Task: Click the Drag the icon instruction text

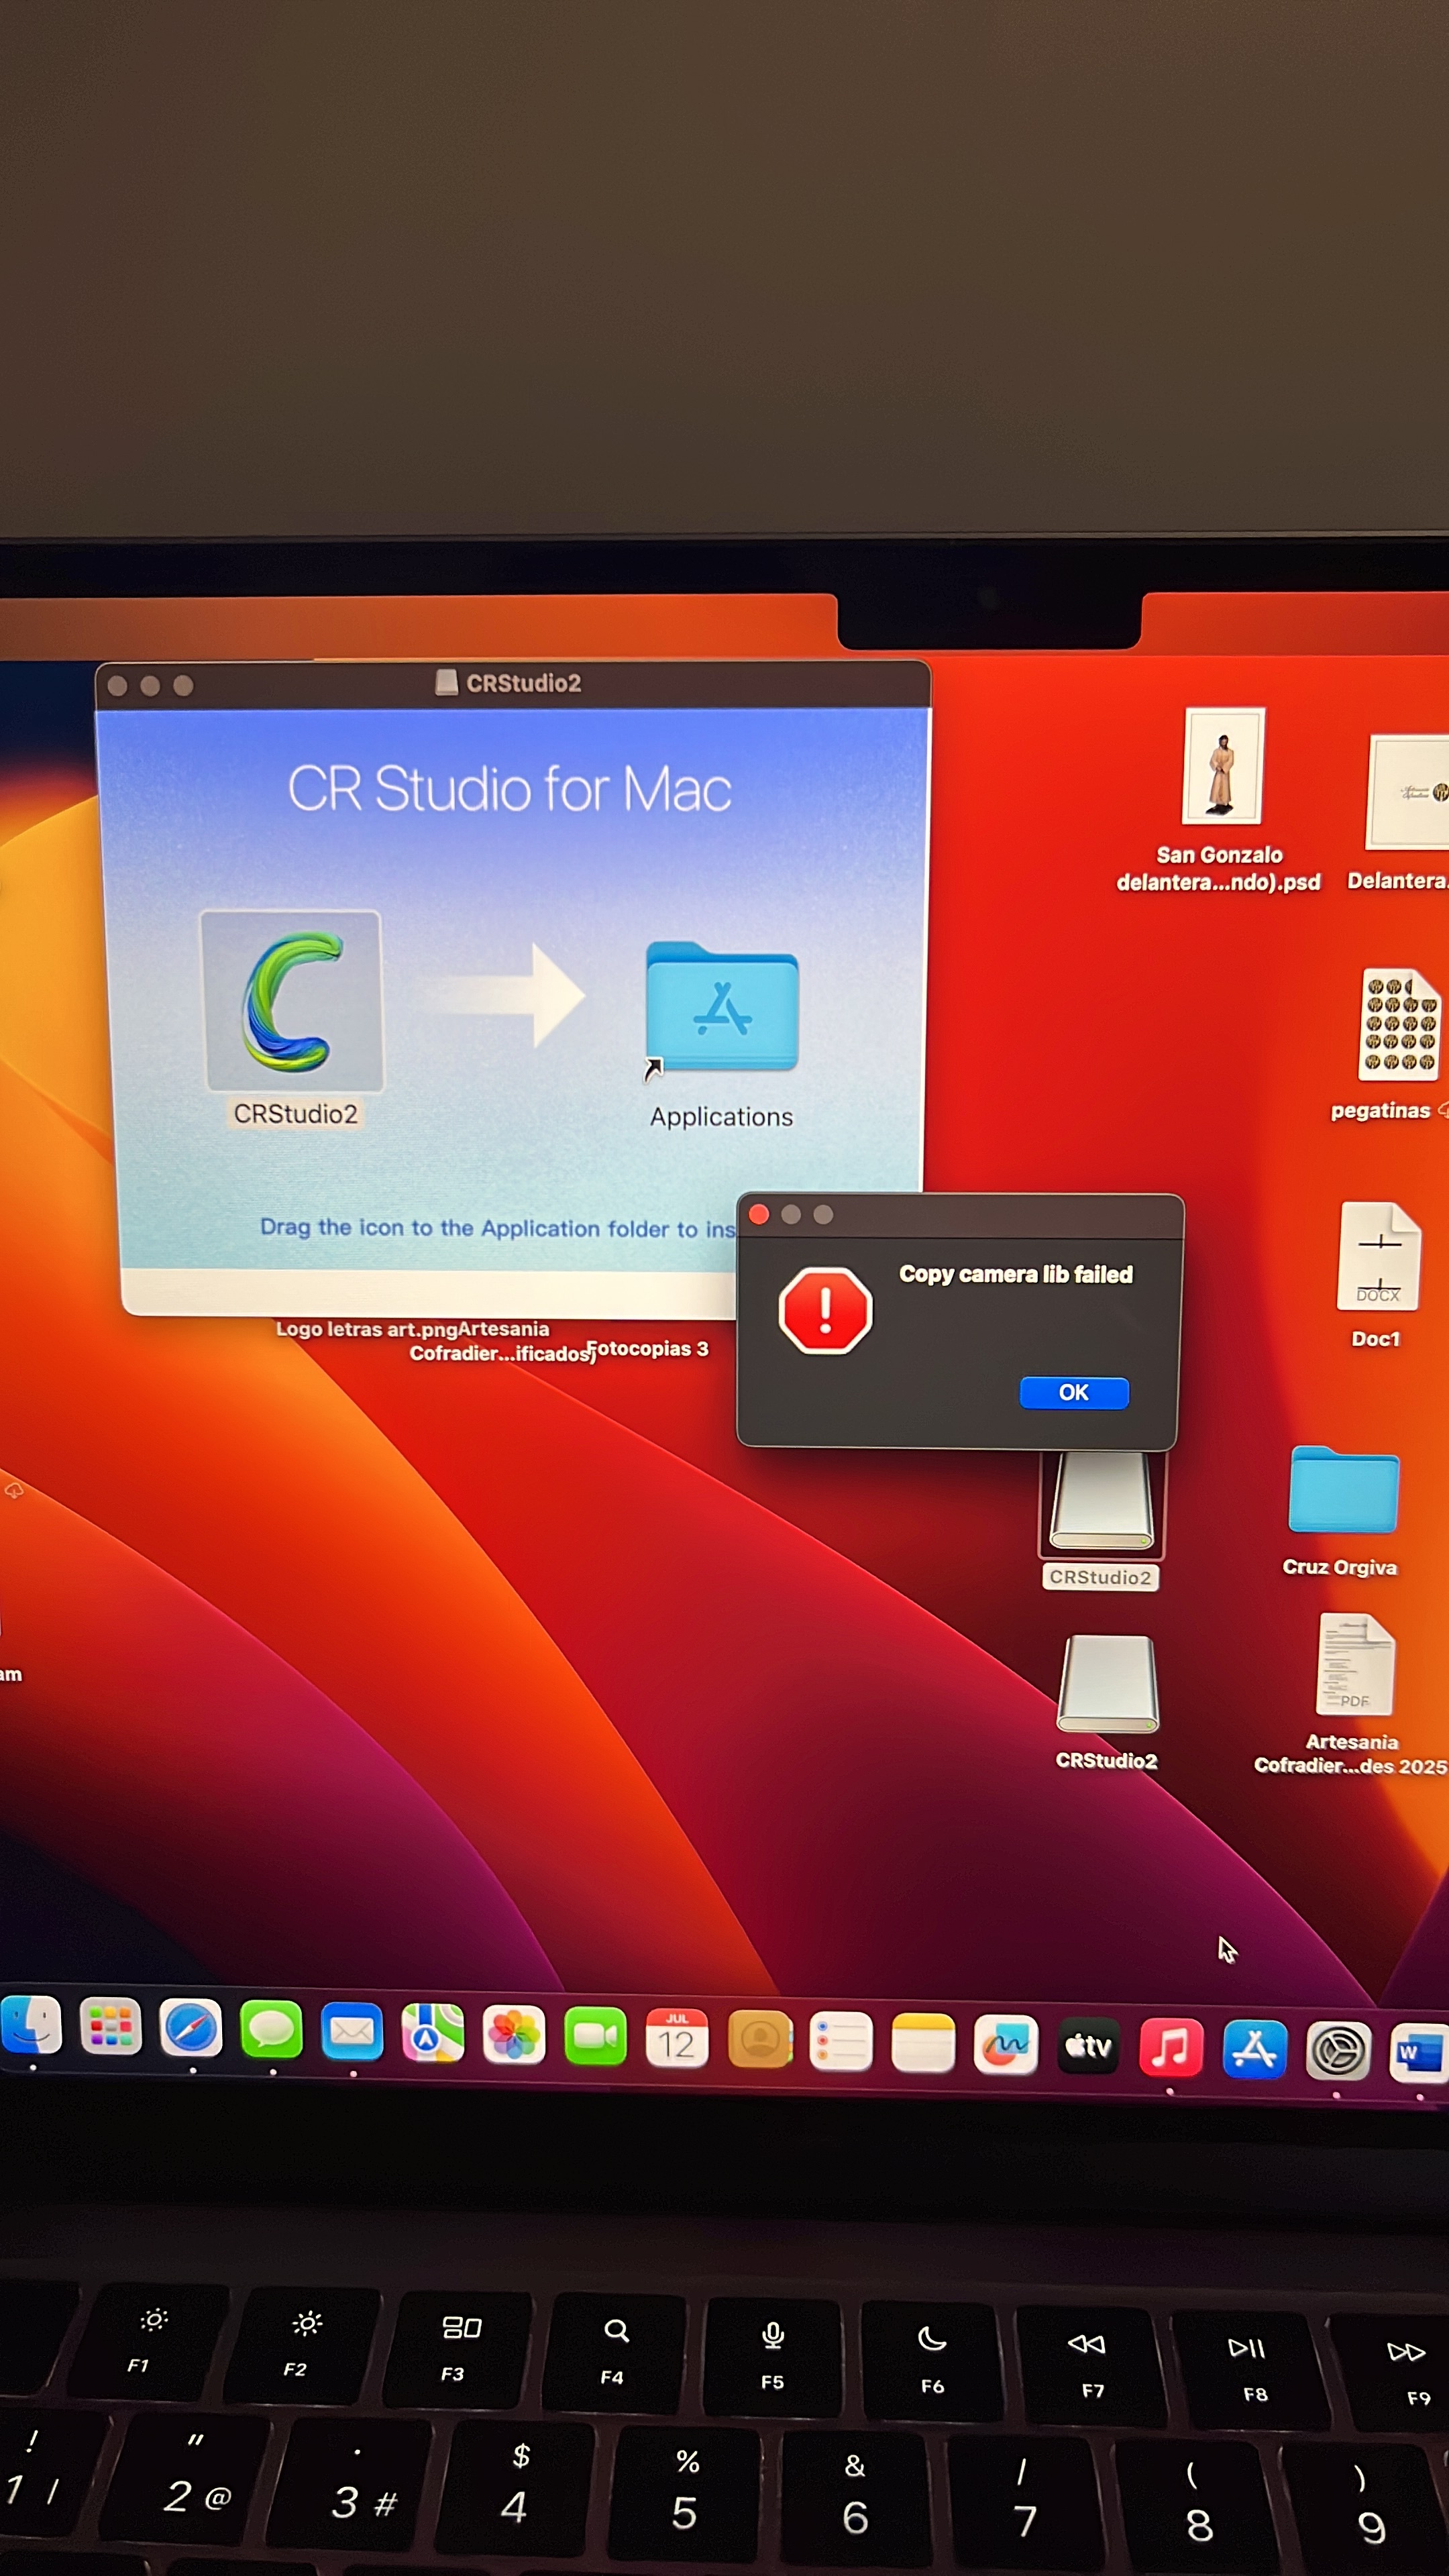Action: 498,1228
